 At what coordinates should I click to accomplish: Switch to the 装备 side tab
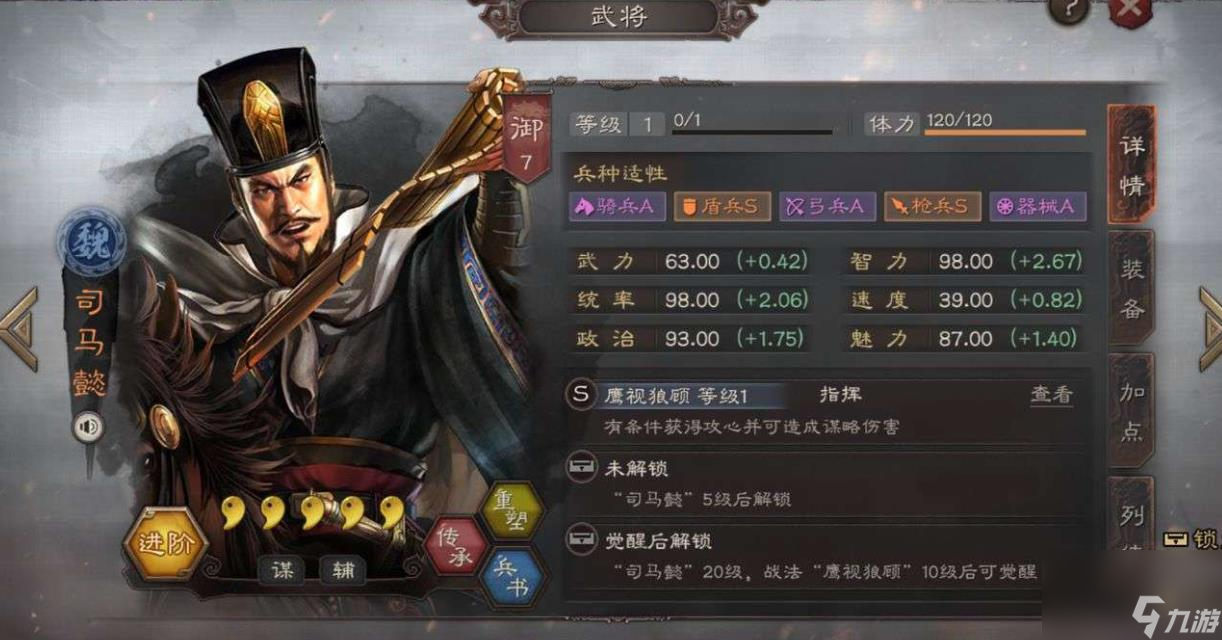tap(1132, 289)
